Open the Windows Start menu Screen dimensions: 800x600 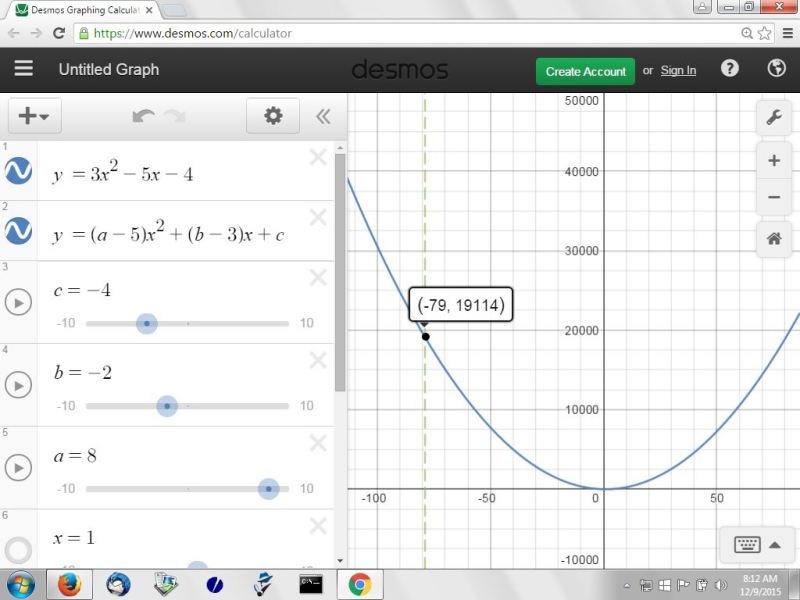[x=19, y=585]
